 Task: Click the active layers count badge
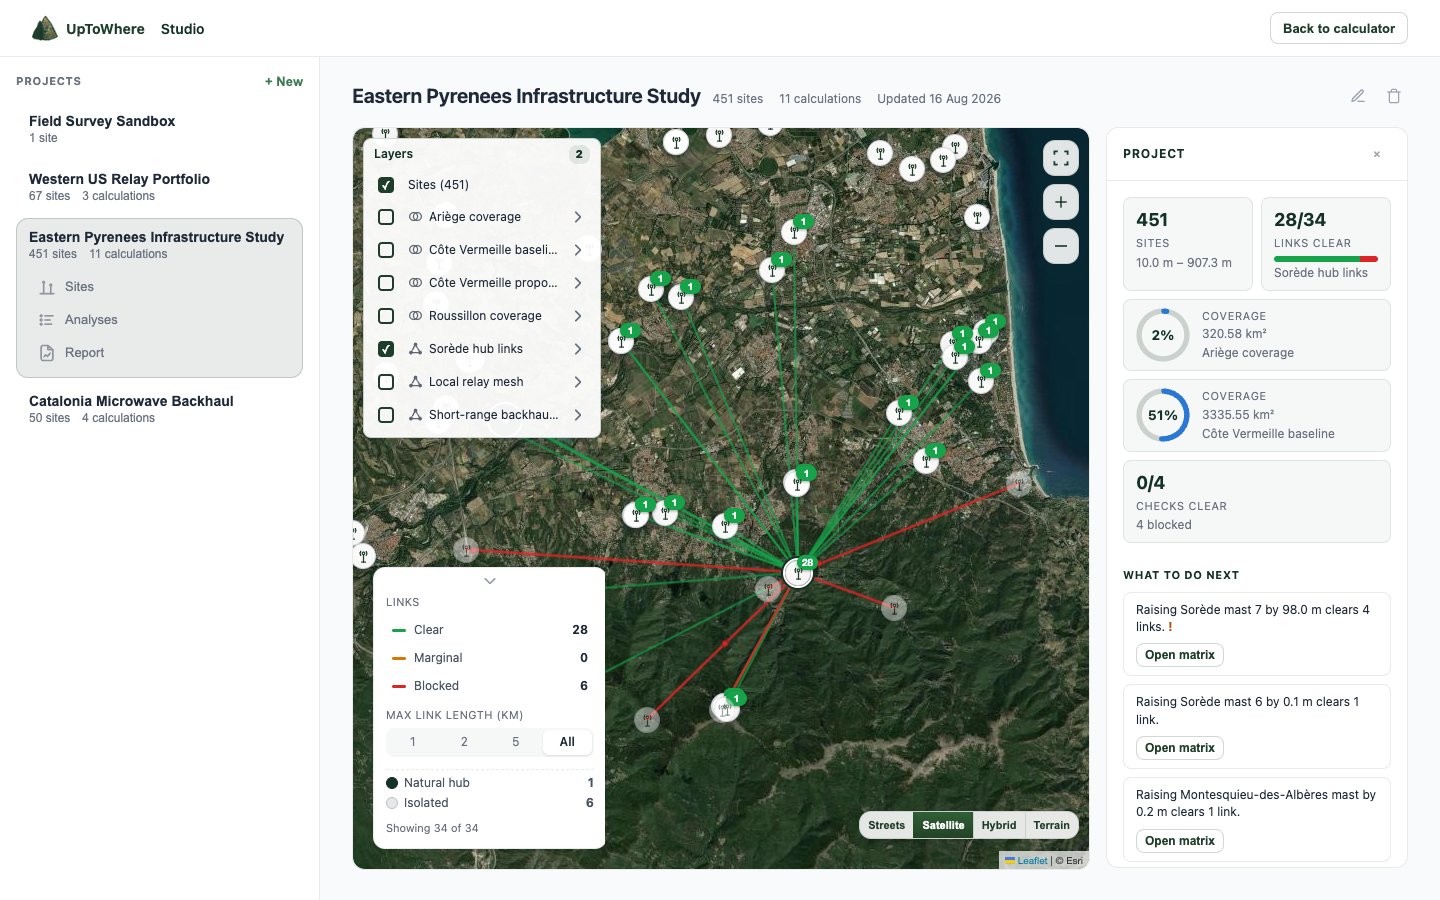[579, 154]
